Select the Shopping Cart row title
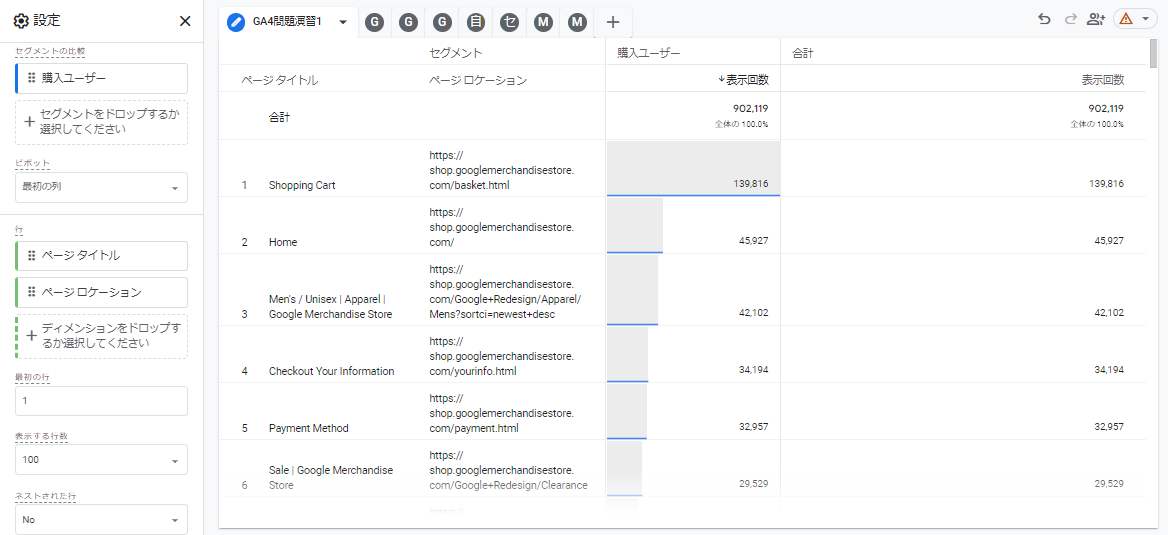Image resolution: width=1168 pixels, height=535 pixels. [302, 185]
